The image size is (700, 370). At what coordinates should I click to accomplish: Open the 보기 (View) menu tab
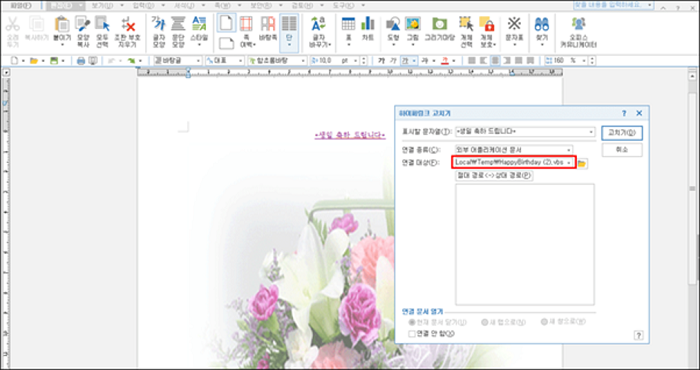(102, 5)
